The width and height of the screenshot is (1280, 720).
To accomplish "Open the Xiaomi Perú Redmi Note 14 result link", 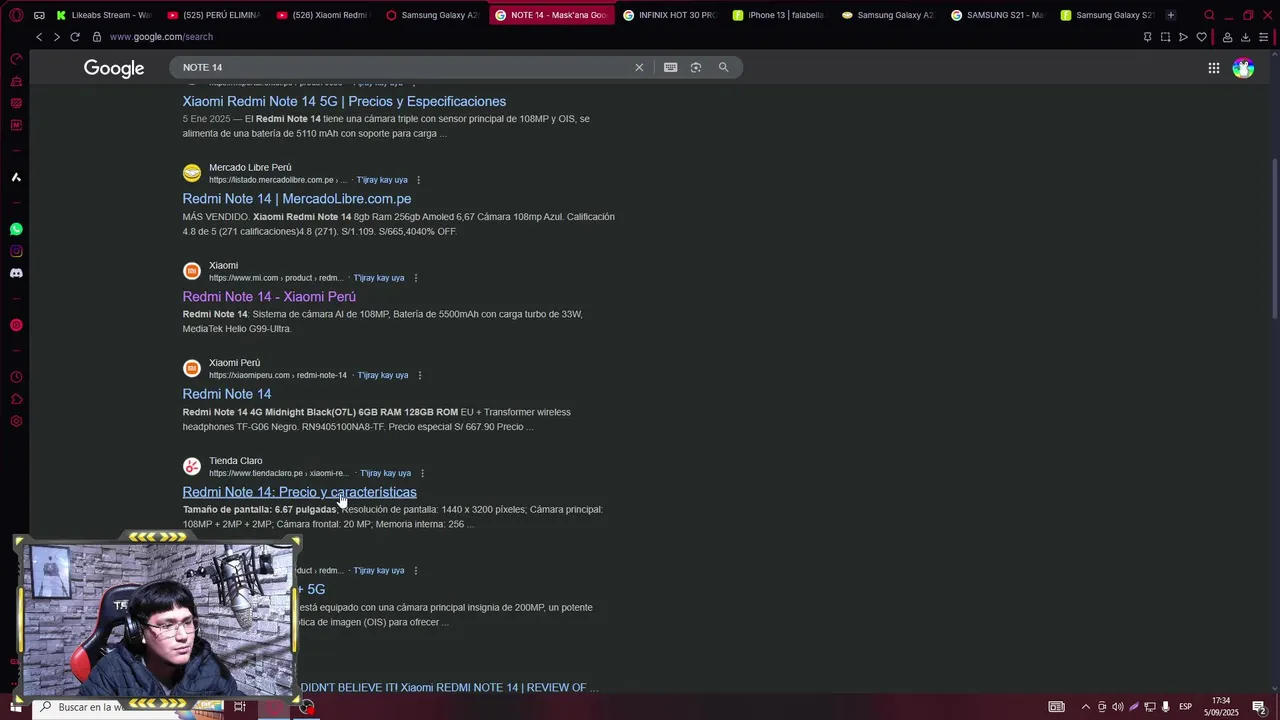I will (227, 394).
